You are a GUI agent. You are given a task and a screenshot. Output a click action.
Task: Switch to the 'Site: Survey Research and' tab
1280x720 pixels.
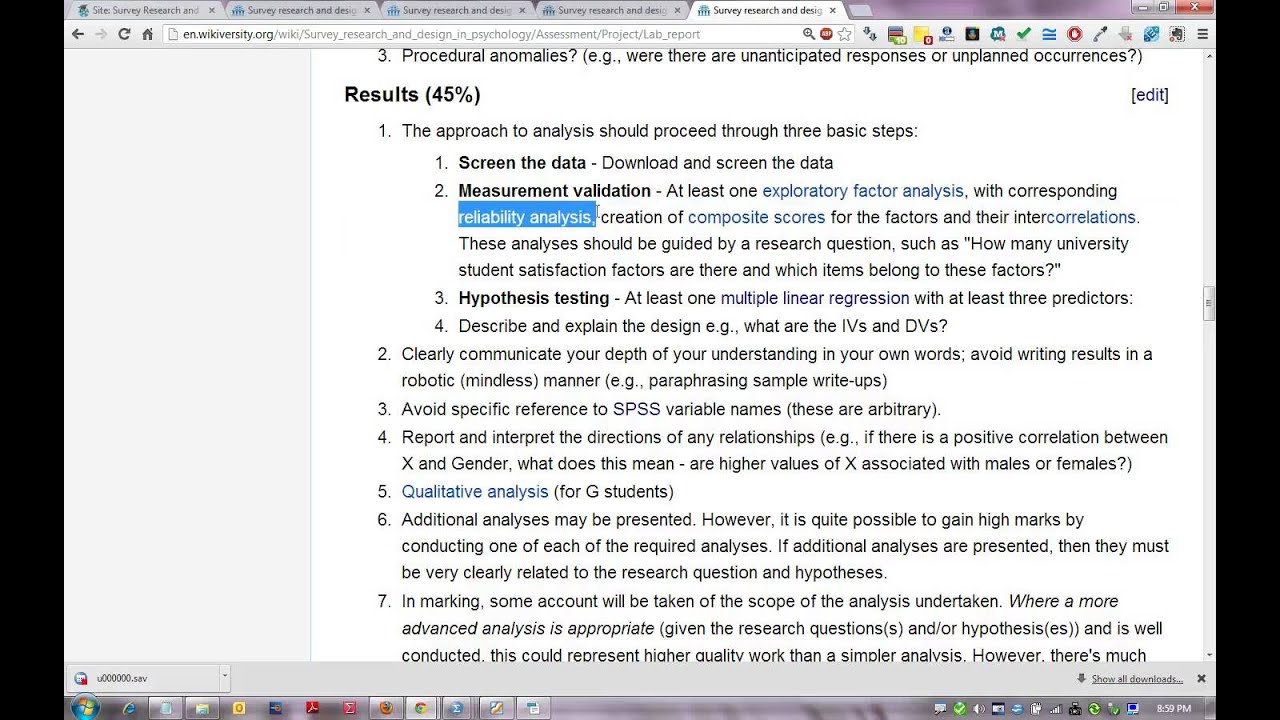pyautogui.click(x=144, y=10)
